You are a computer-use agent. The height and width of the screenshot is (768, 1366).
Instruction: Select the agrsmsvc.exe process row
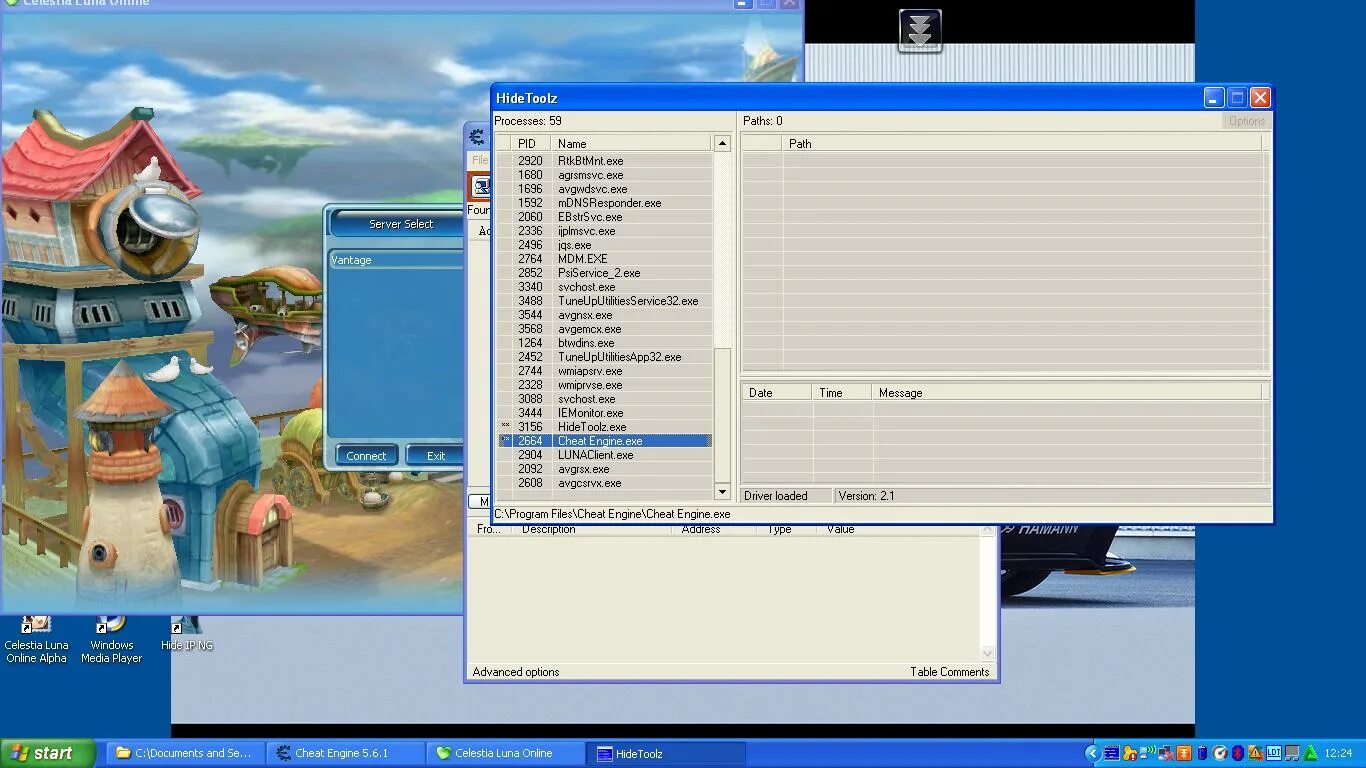[604, 175]
